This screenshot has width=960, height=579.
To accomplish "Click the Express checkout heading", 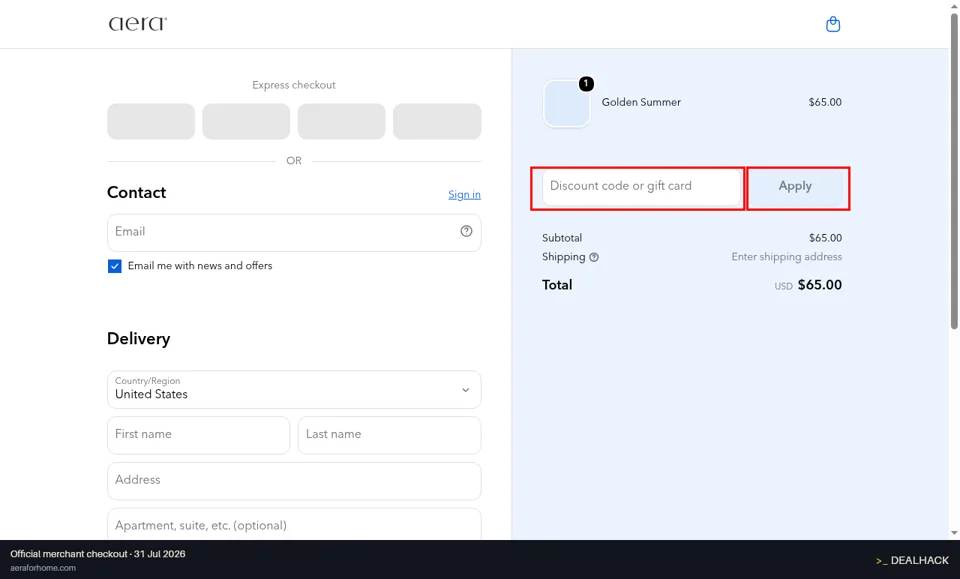I will tap(294, 85).
